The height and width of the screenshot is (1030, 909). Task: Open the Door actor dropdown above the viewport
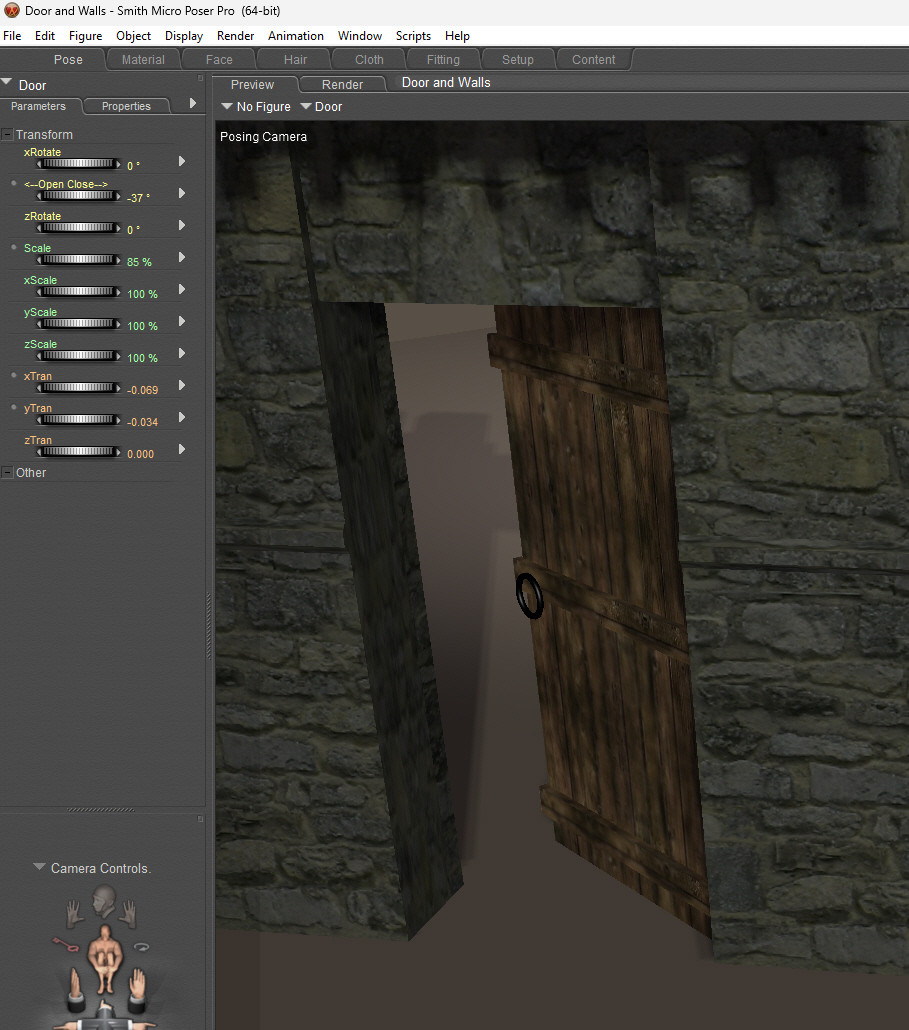(306, 106)
